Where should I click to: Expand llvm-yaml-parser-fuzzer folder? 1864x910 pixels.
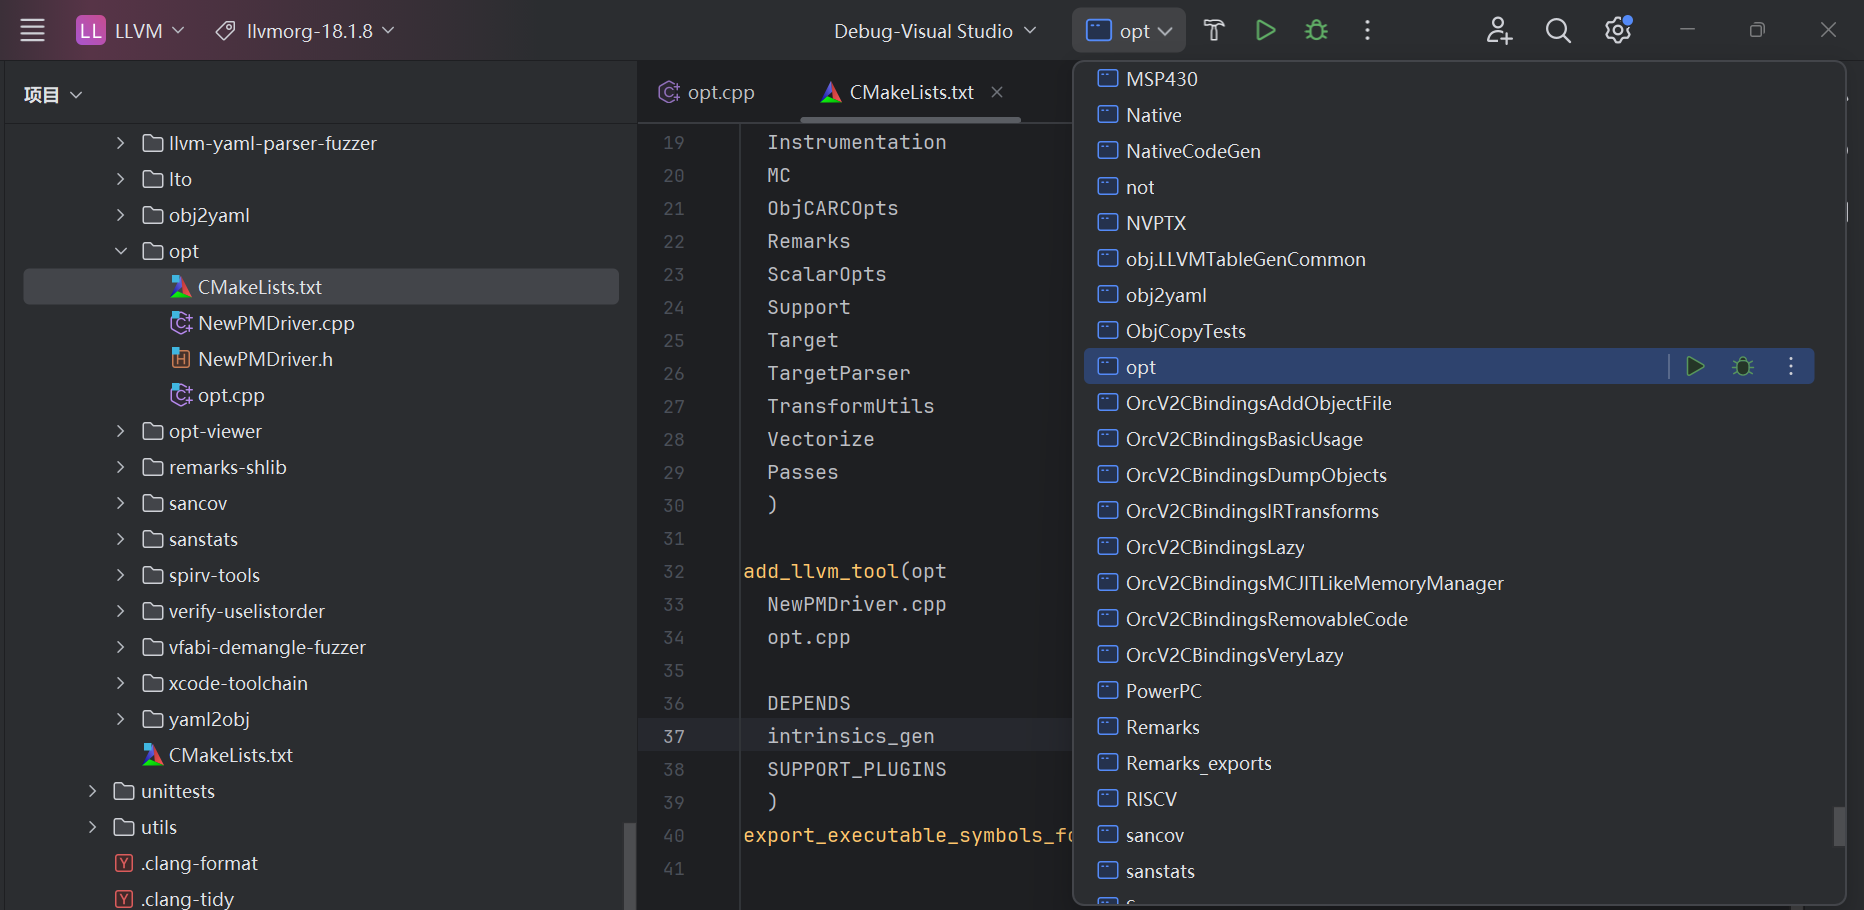(121, 143)
